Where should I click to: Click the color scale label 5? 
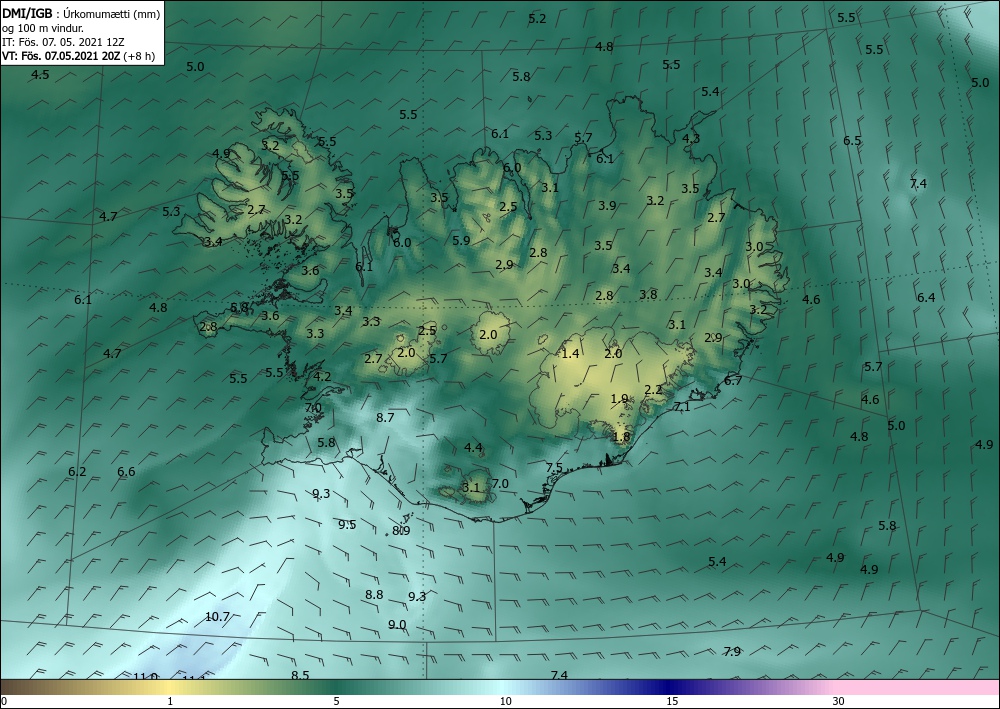point(336,701)
